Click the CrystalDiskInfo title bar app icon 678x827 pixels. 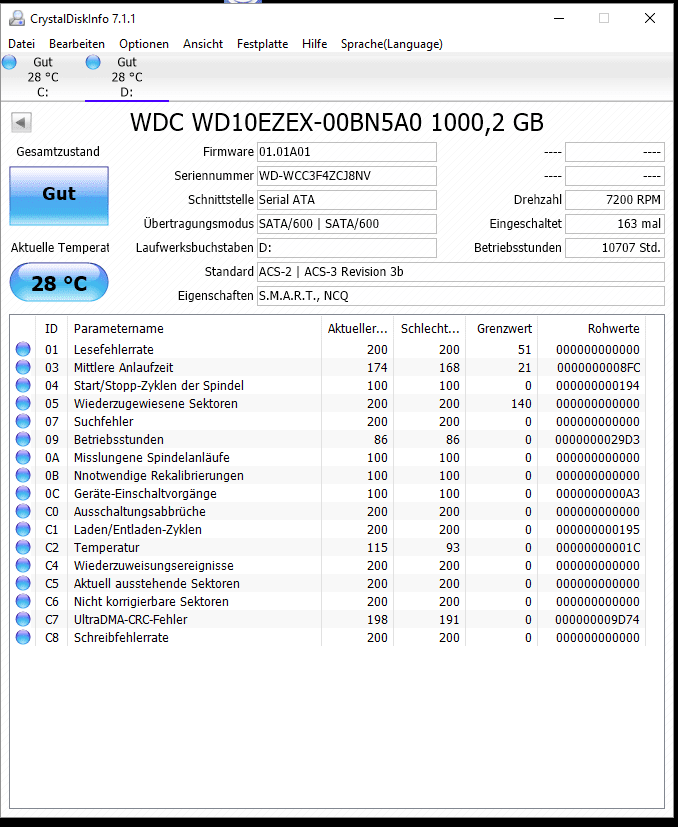(x=17, y=18)
